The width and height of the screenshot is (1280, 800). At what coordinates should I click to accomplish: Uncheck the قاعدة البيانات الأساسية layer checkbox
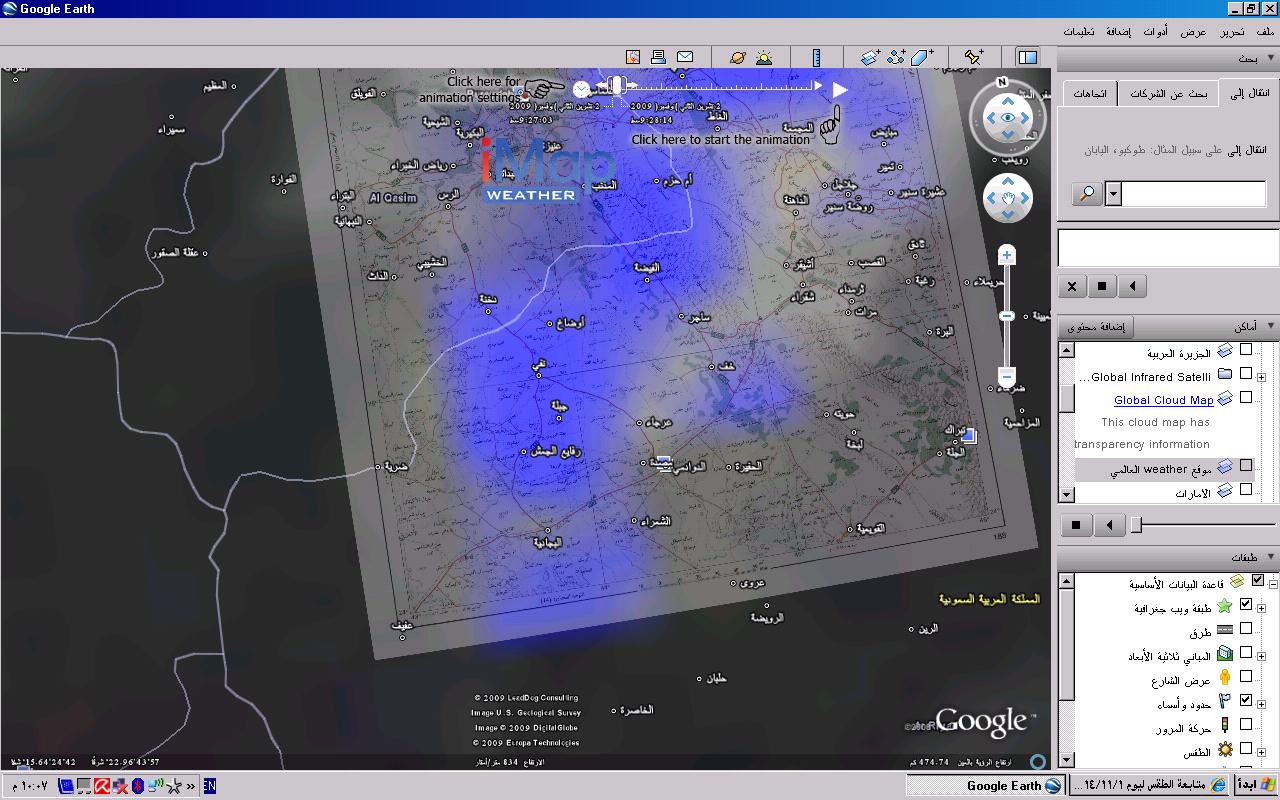pyautogui.click(x=1258, y=580)
